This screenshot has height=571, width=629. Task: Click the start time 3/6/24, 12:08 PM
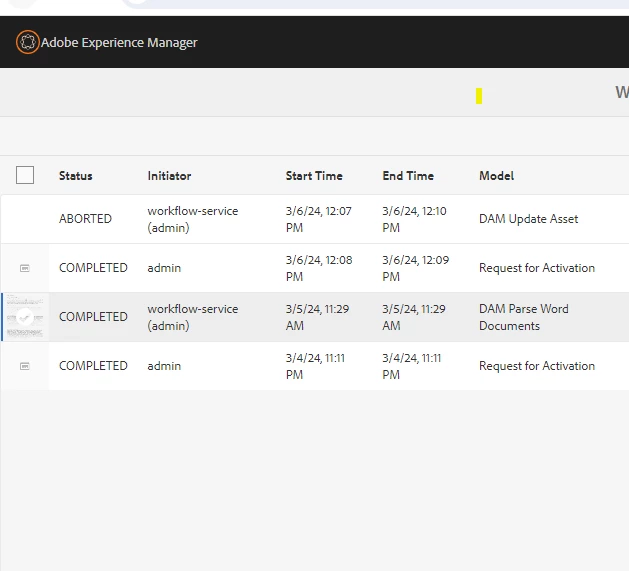click(x=319, y=268)
